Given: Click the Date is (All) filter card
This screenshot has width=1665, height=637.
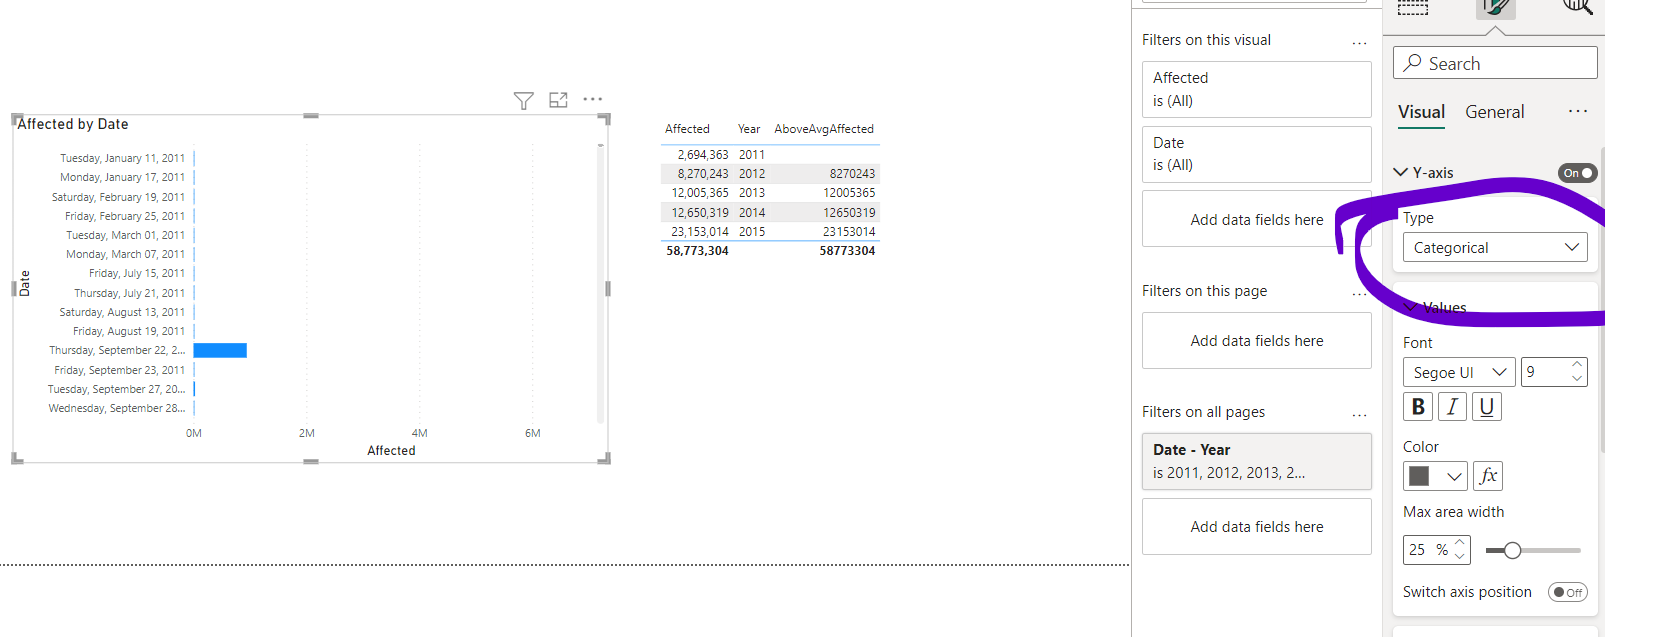Looking at the screenshot, I should coord(1256,154).
